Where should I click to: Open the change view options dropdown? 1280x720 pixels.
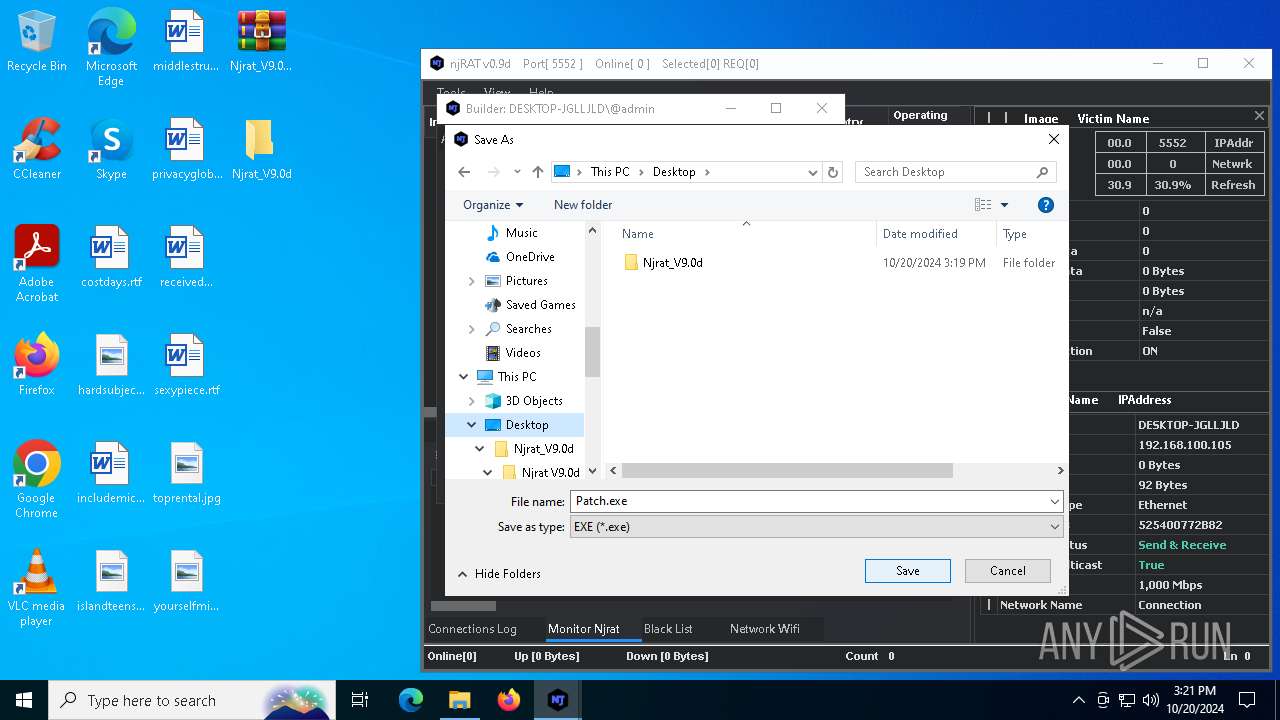point(1004,205)
